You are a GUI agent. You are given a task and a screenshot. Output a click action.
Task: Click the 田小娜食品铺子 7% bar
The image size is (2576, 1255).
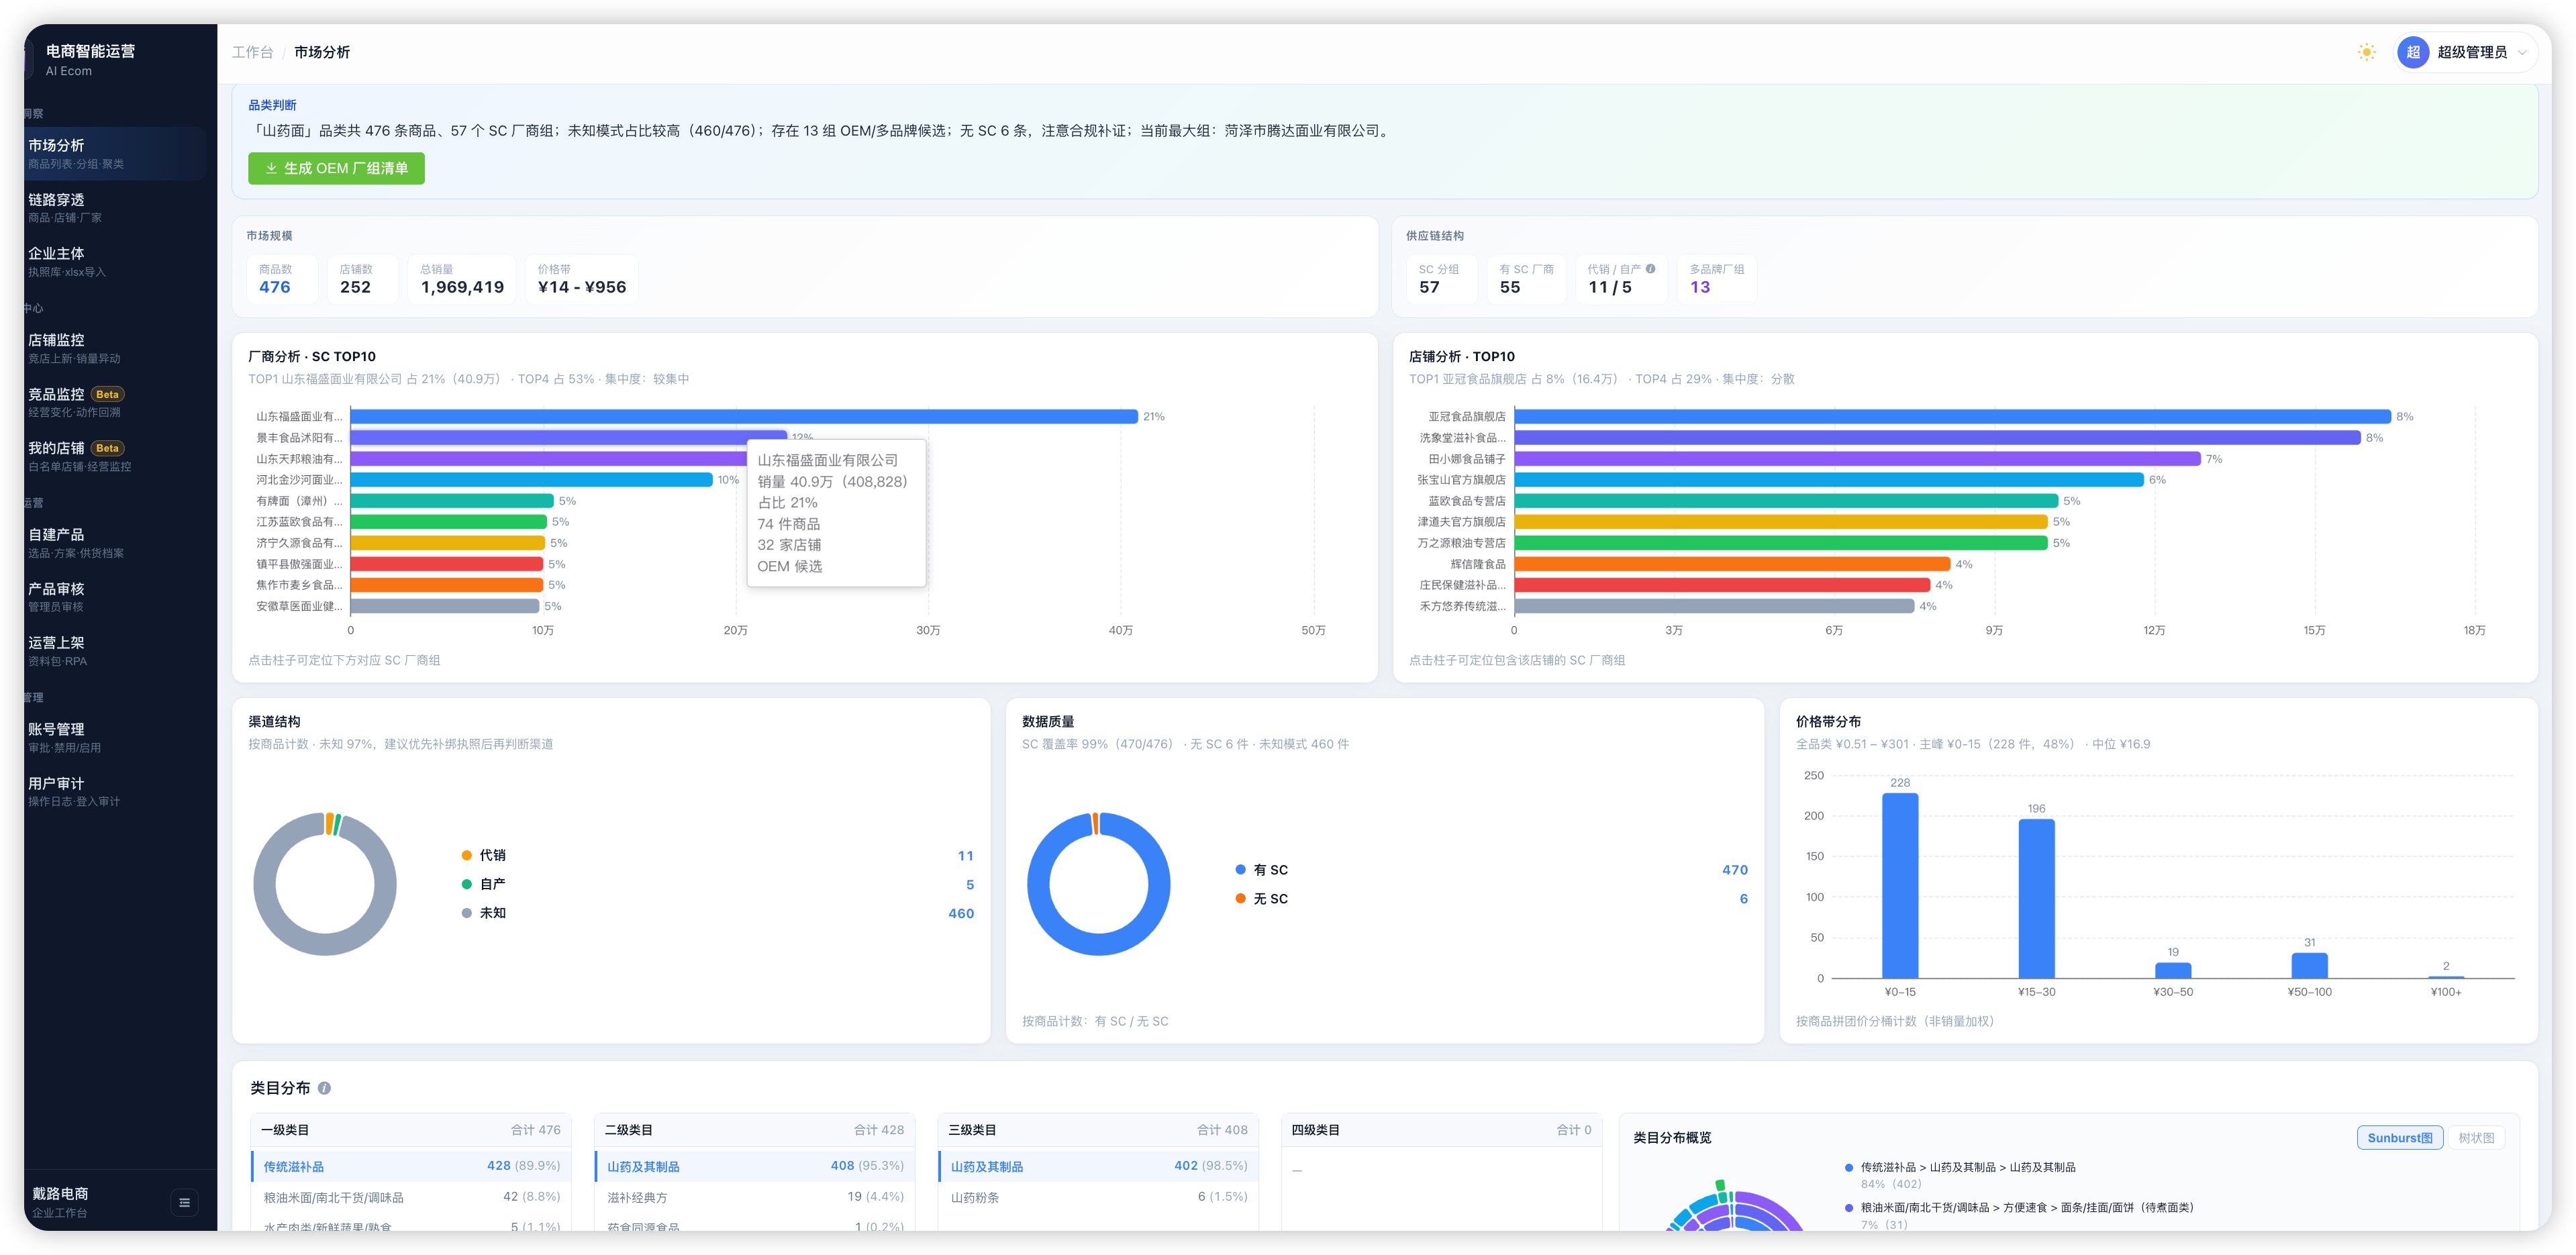[x=1857, y=459]
